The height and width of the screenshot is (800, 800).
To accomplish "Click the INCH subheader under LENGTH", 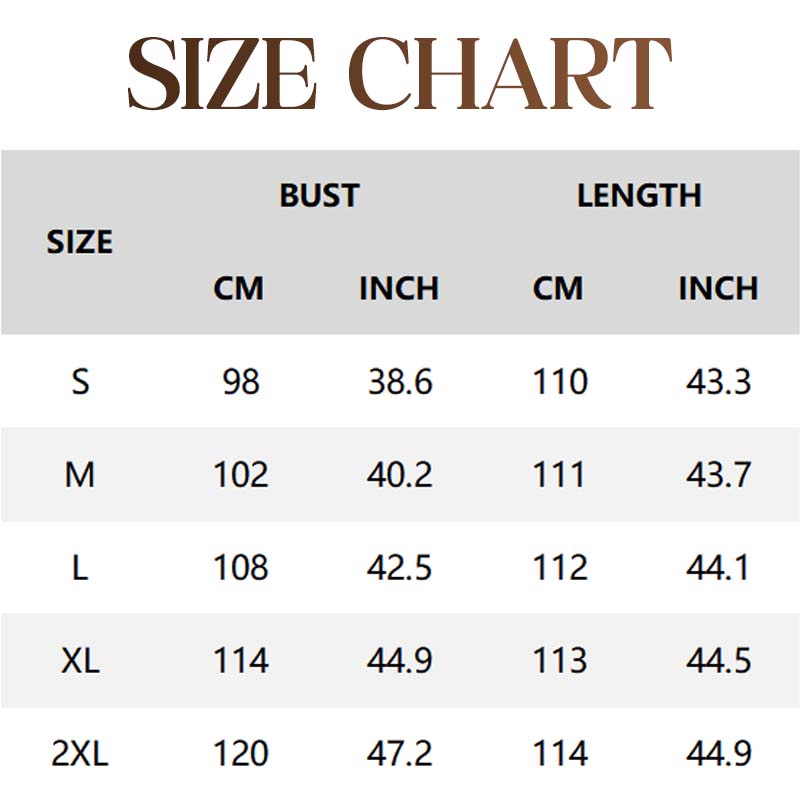I will 718,288.
